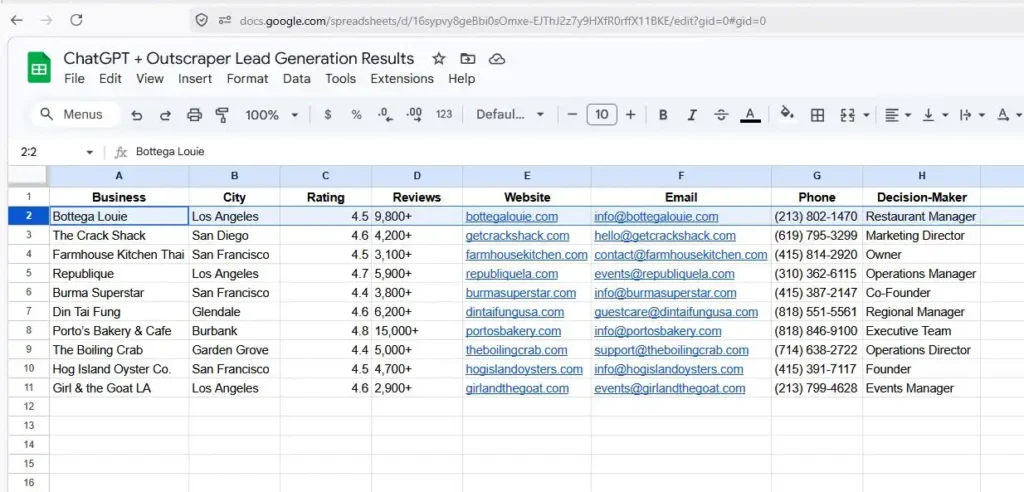Click the borders icon
The height and width of the screenshot is (492, 1024).
click(817, 115)
